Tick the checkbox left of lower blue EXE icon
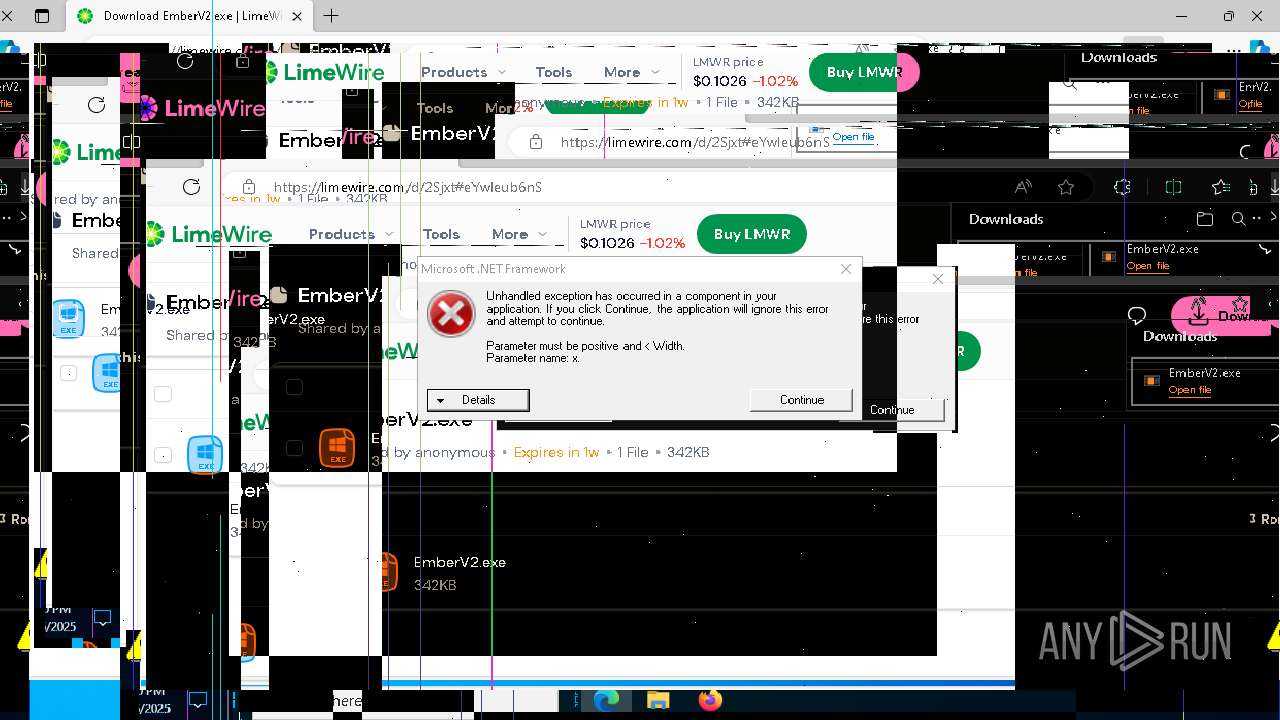 tap(163, 455)
